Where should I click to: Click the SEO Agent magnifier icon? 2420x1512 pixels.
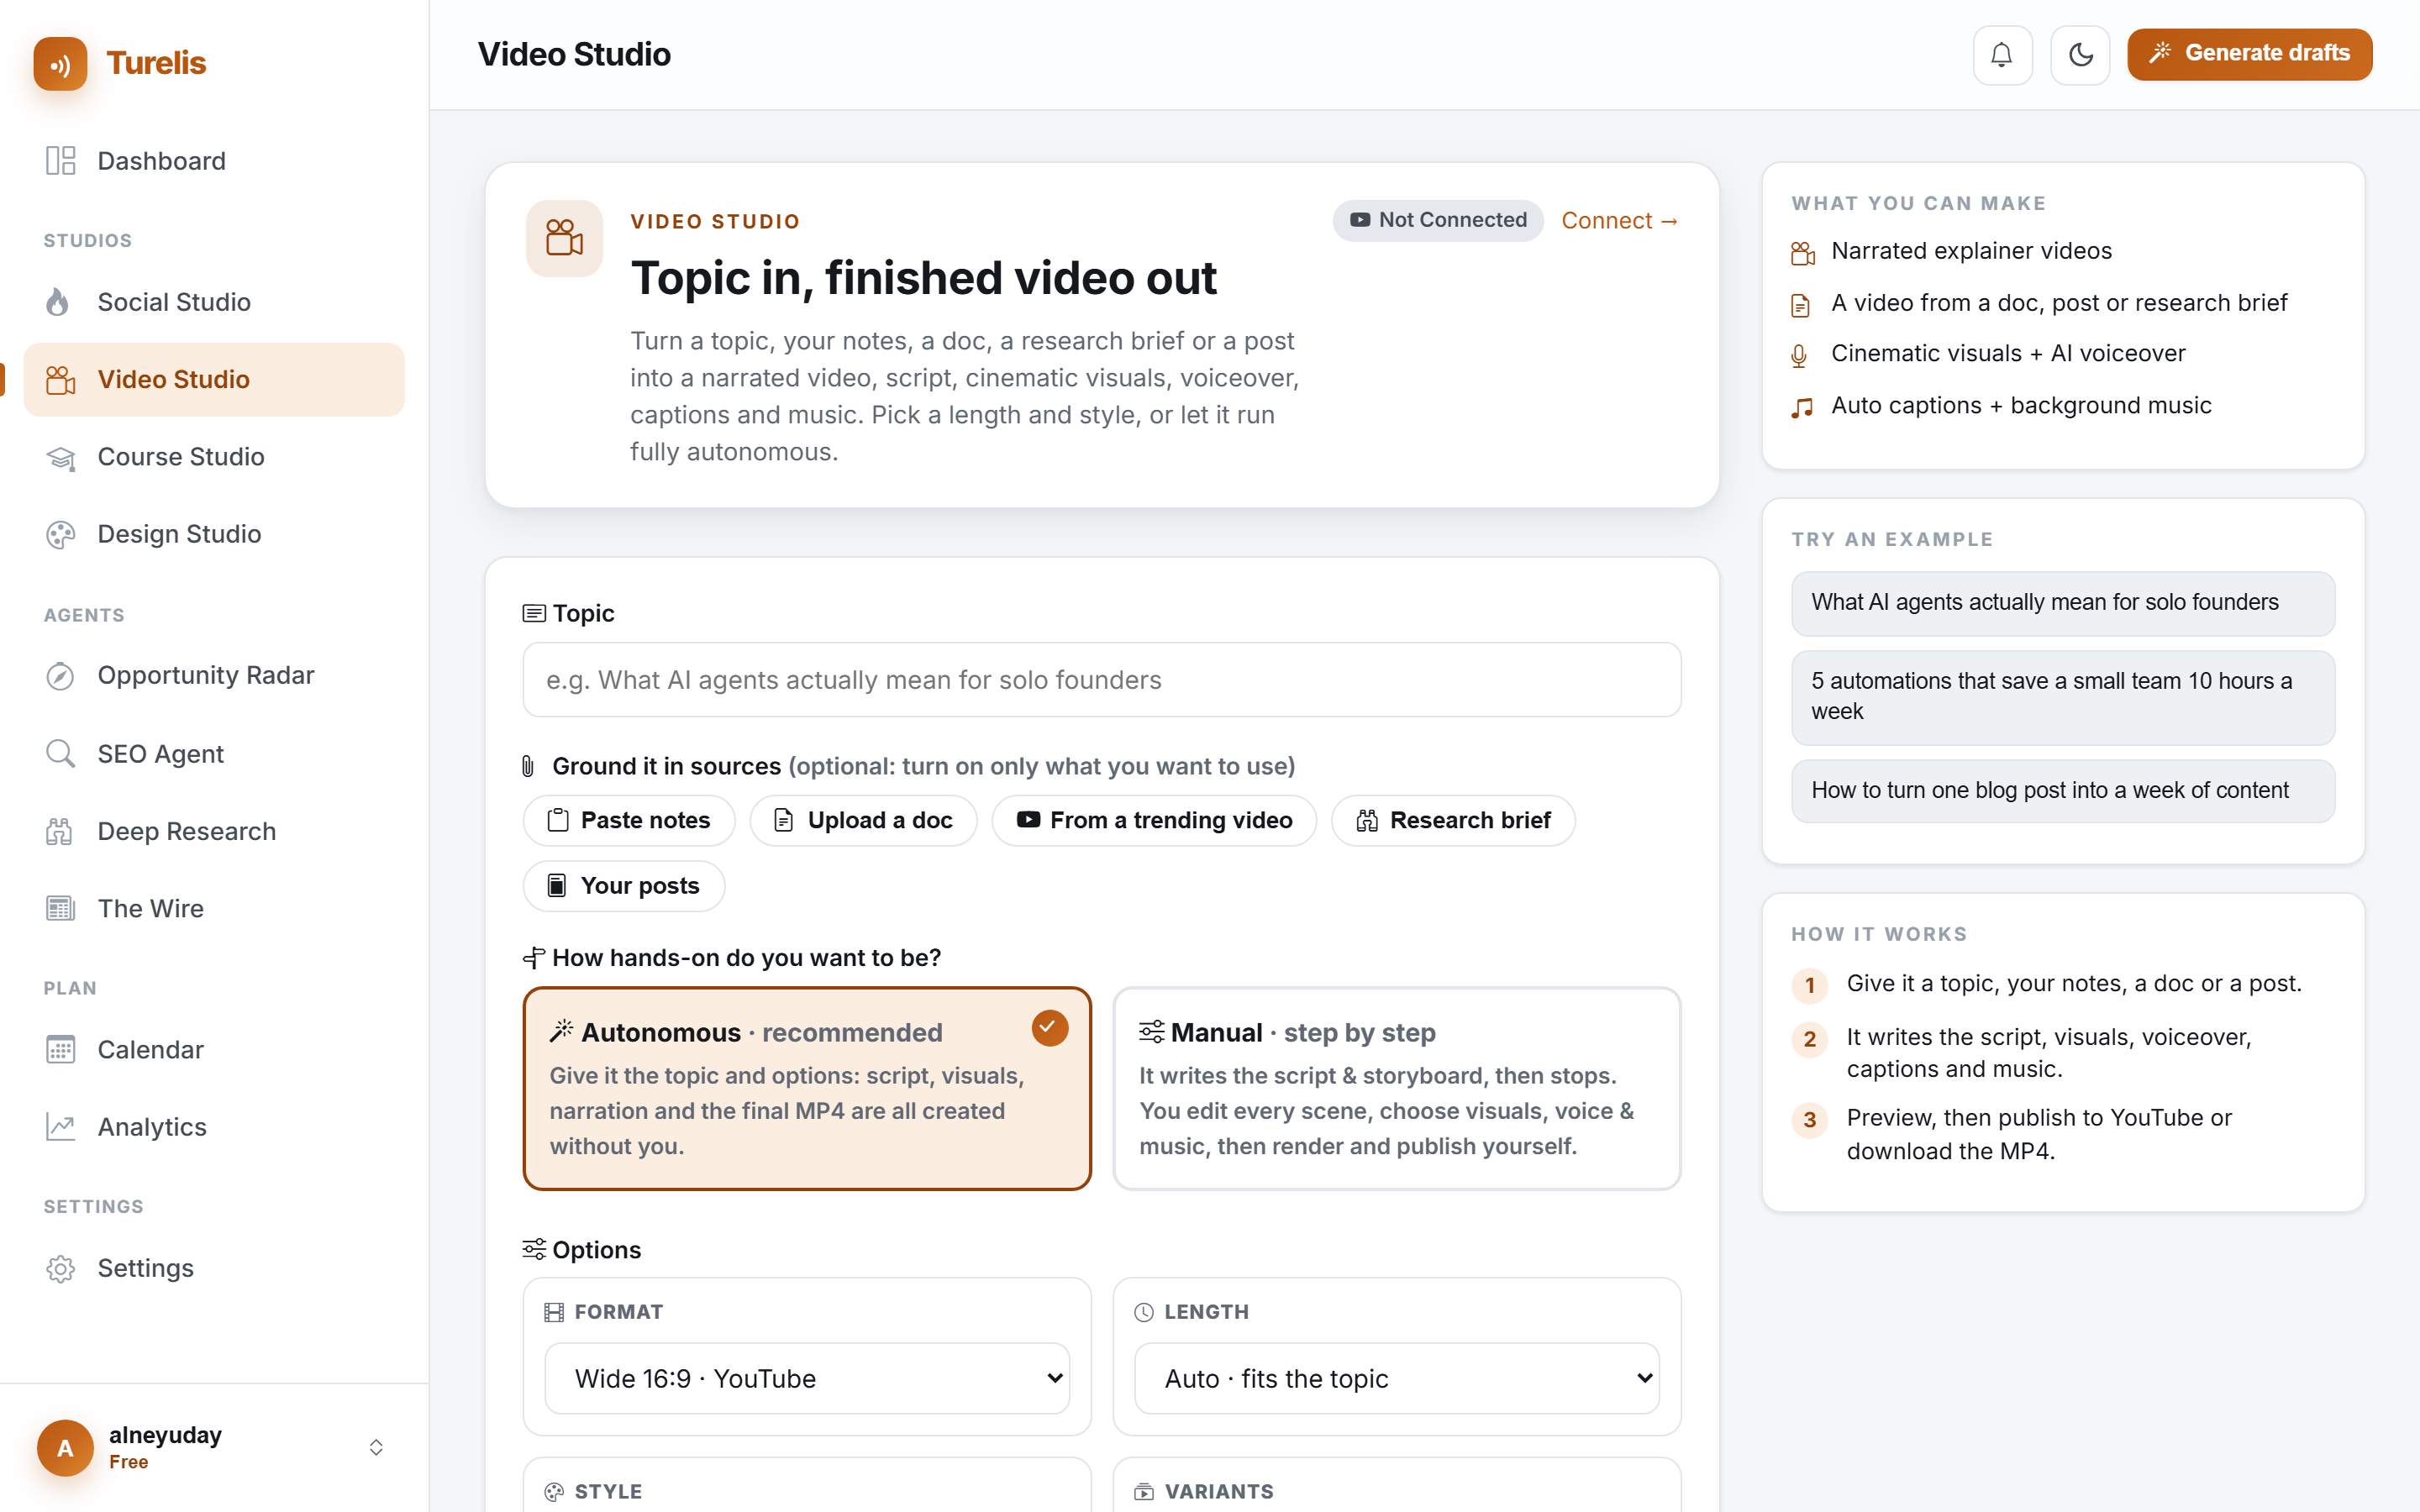pos(60,753)
